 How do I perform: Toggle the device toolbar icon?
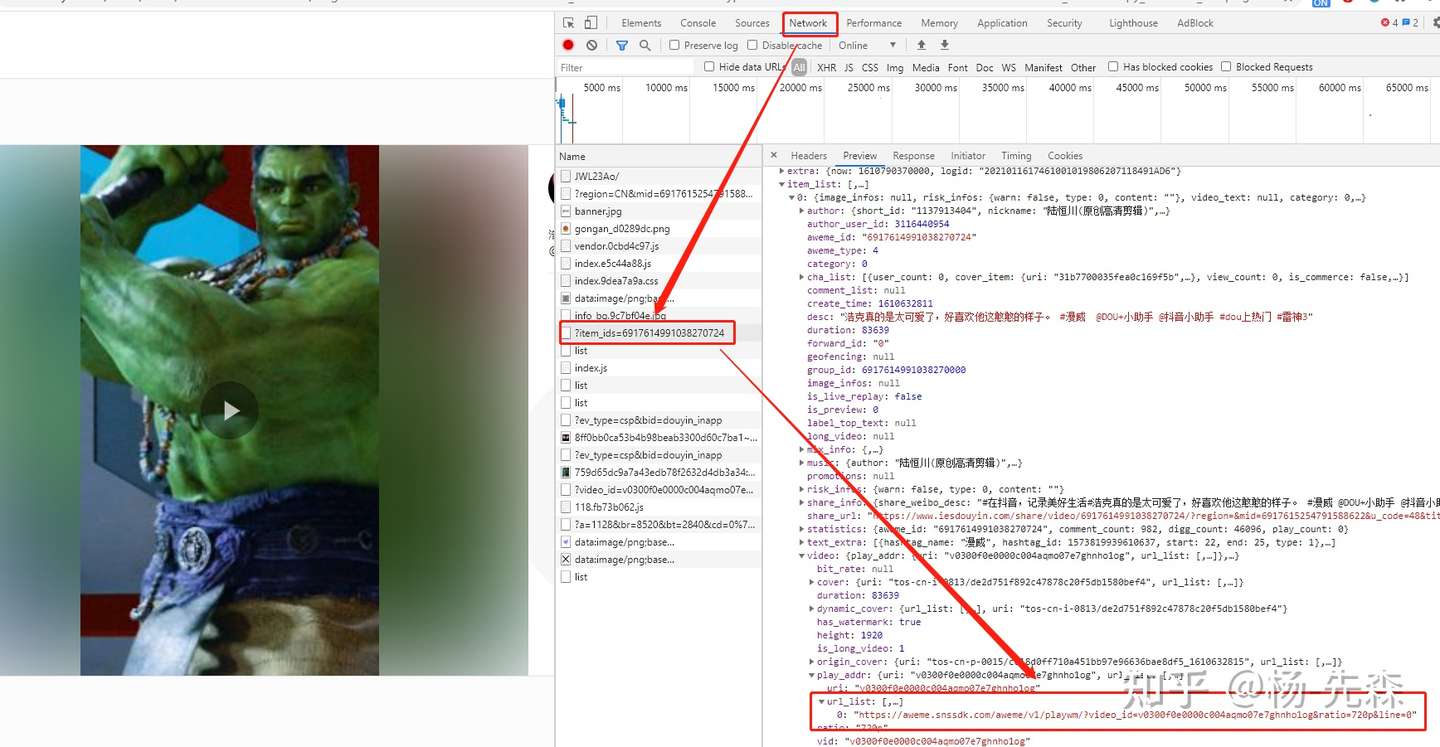click(591, 23)
